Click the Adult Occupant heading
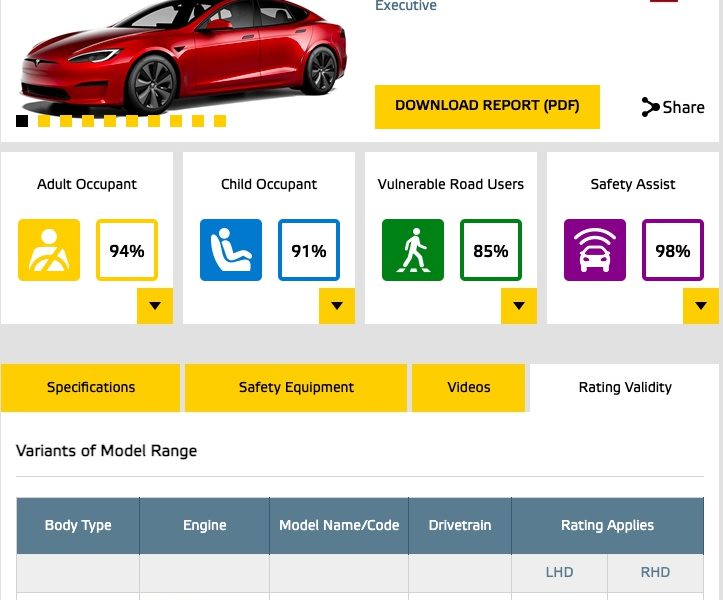This screenshot has height=600, width=723. click(x=87, y=184)
